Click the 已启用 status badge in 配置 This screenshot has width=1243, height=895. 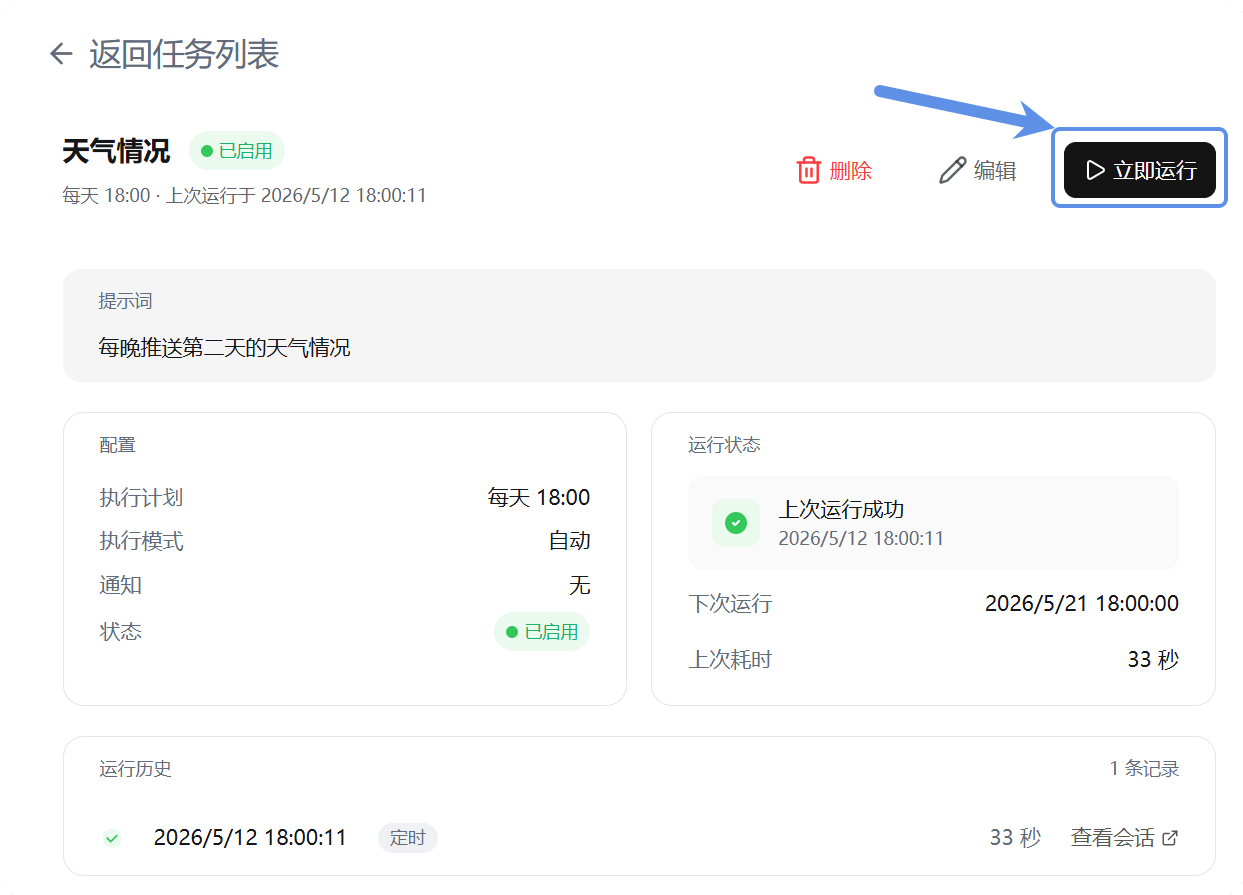(542, 632)
